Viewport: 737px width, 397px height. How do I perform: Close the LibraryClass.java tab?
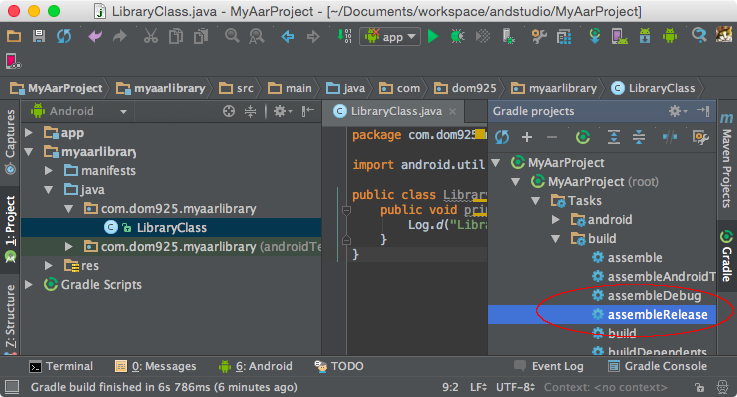[452, 111]
